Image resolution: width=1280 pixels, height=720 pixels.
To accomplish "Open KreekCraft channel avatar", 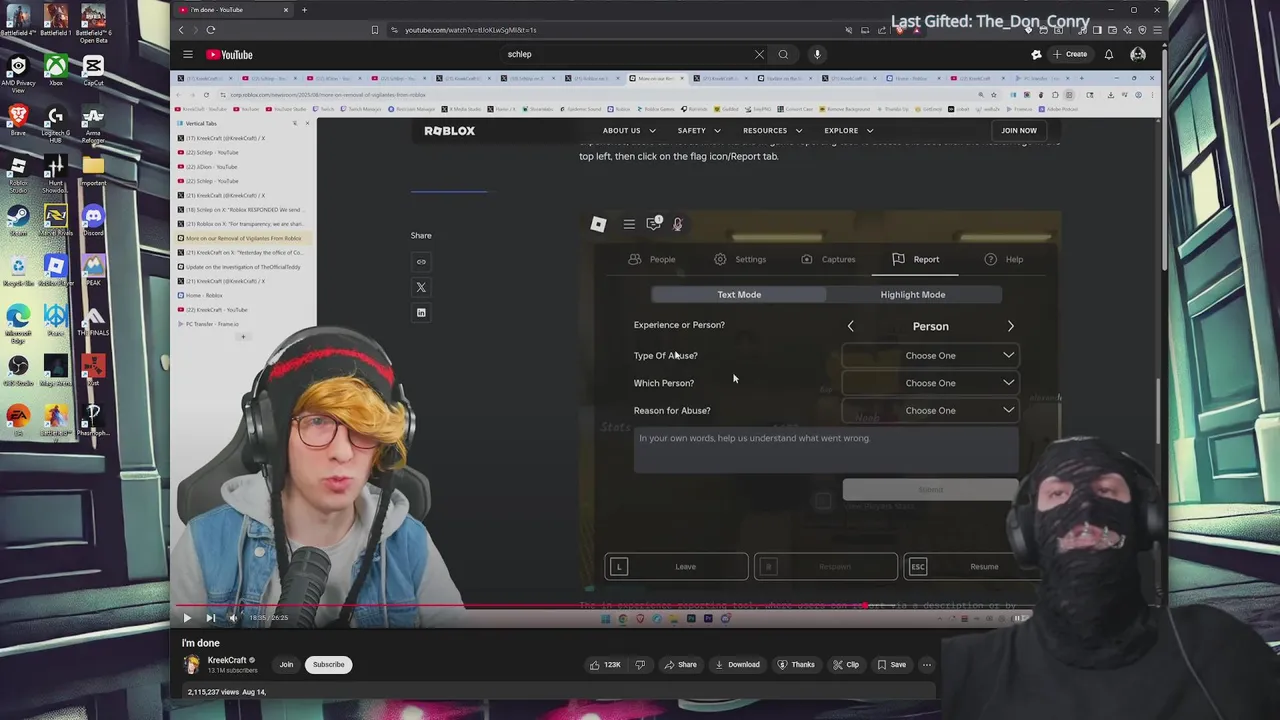I will (191, 665).
